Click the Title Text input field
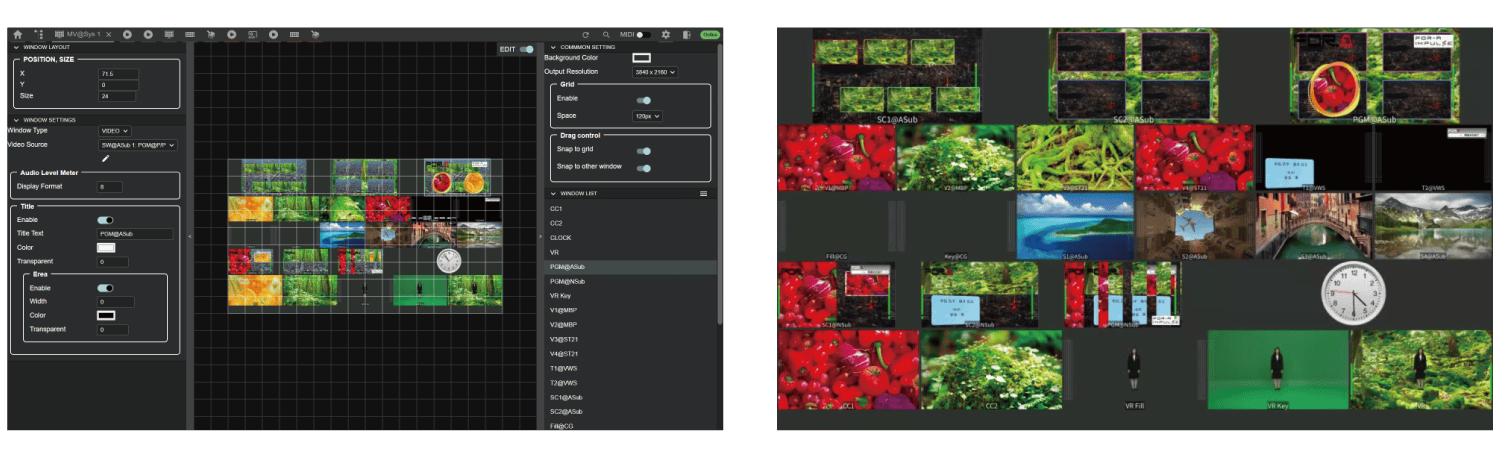This screenshot has height=457, width=1500. (x=135, y=234)
